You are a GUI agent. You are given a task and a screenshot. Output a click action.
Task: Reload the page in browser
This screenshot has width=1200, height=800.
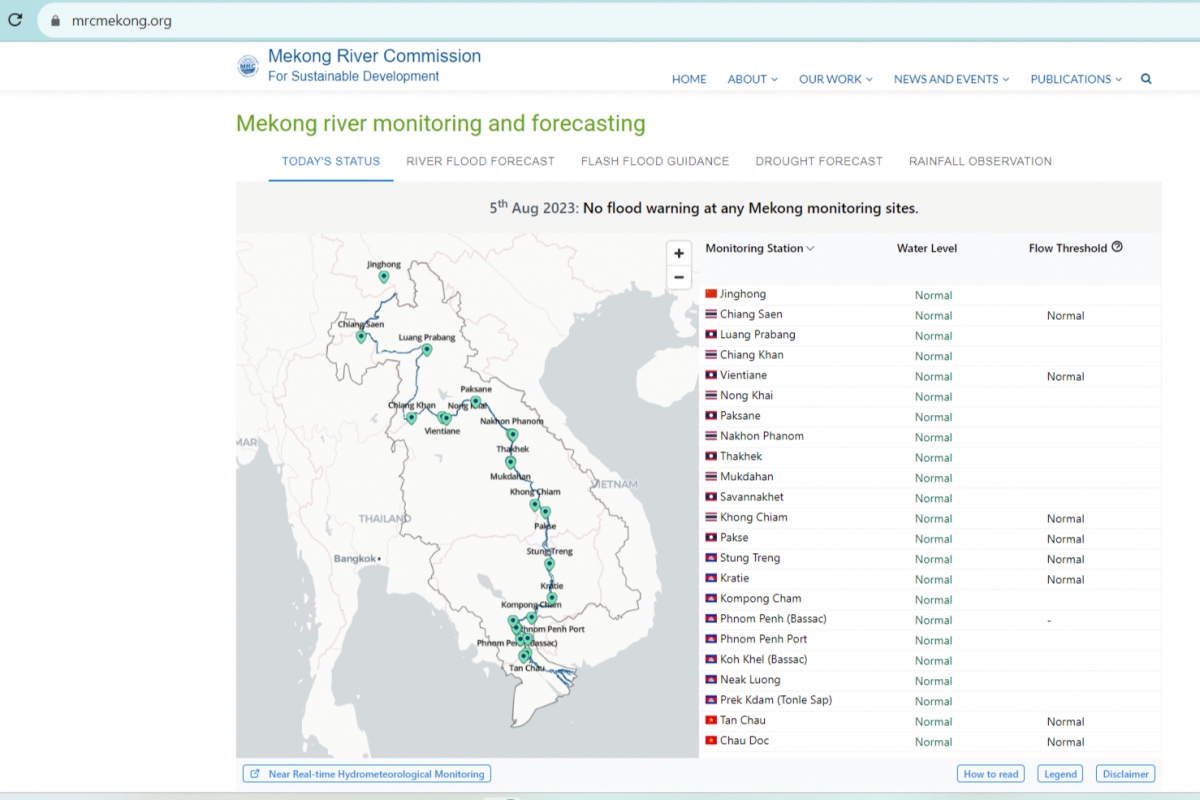[x=15, y=20]
